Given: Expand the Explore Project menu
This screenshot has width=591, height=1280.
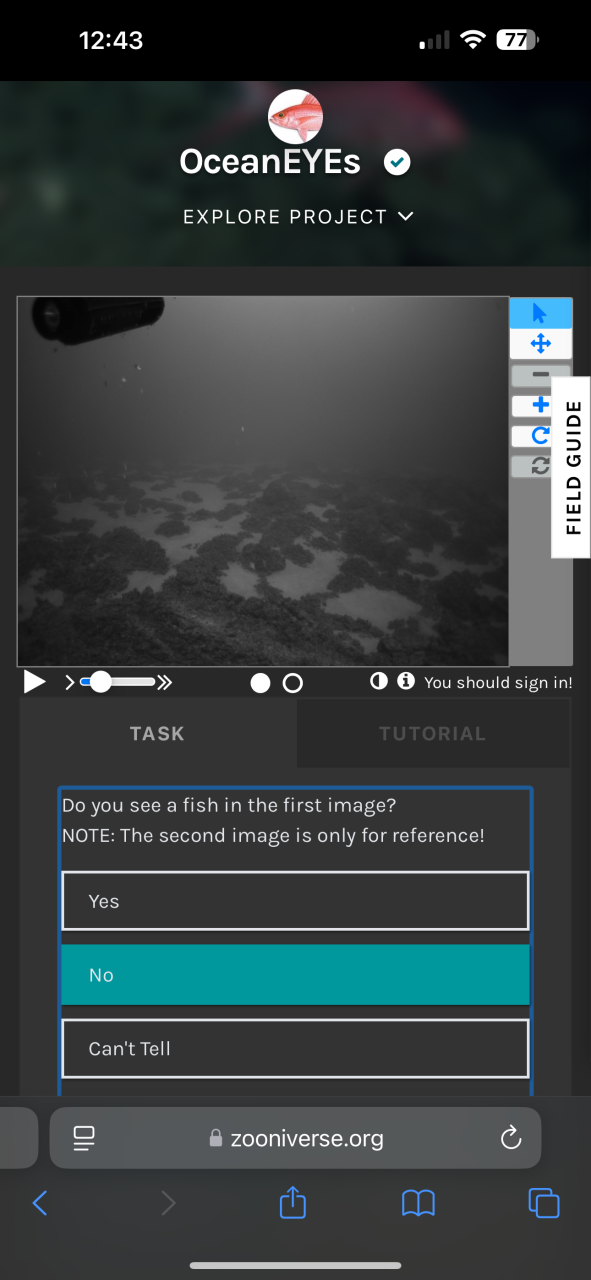Looking at the screenshot, I should [298, 216].
